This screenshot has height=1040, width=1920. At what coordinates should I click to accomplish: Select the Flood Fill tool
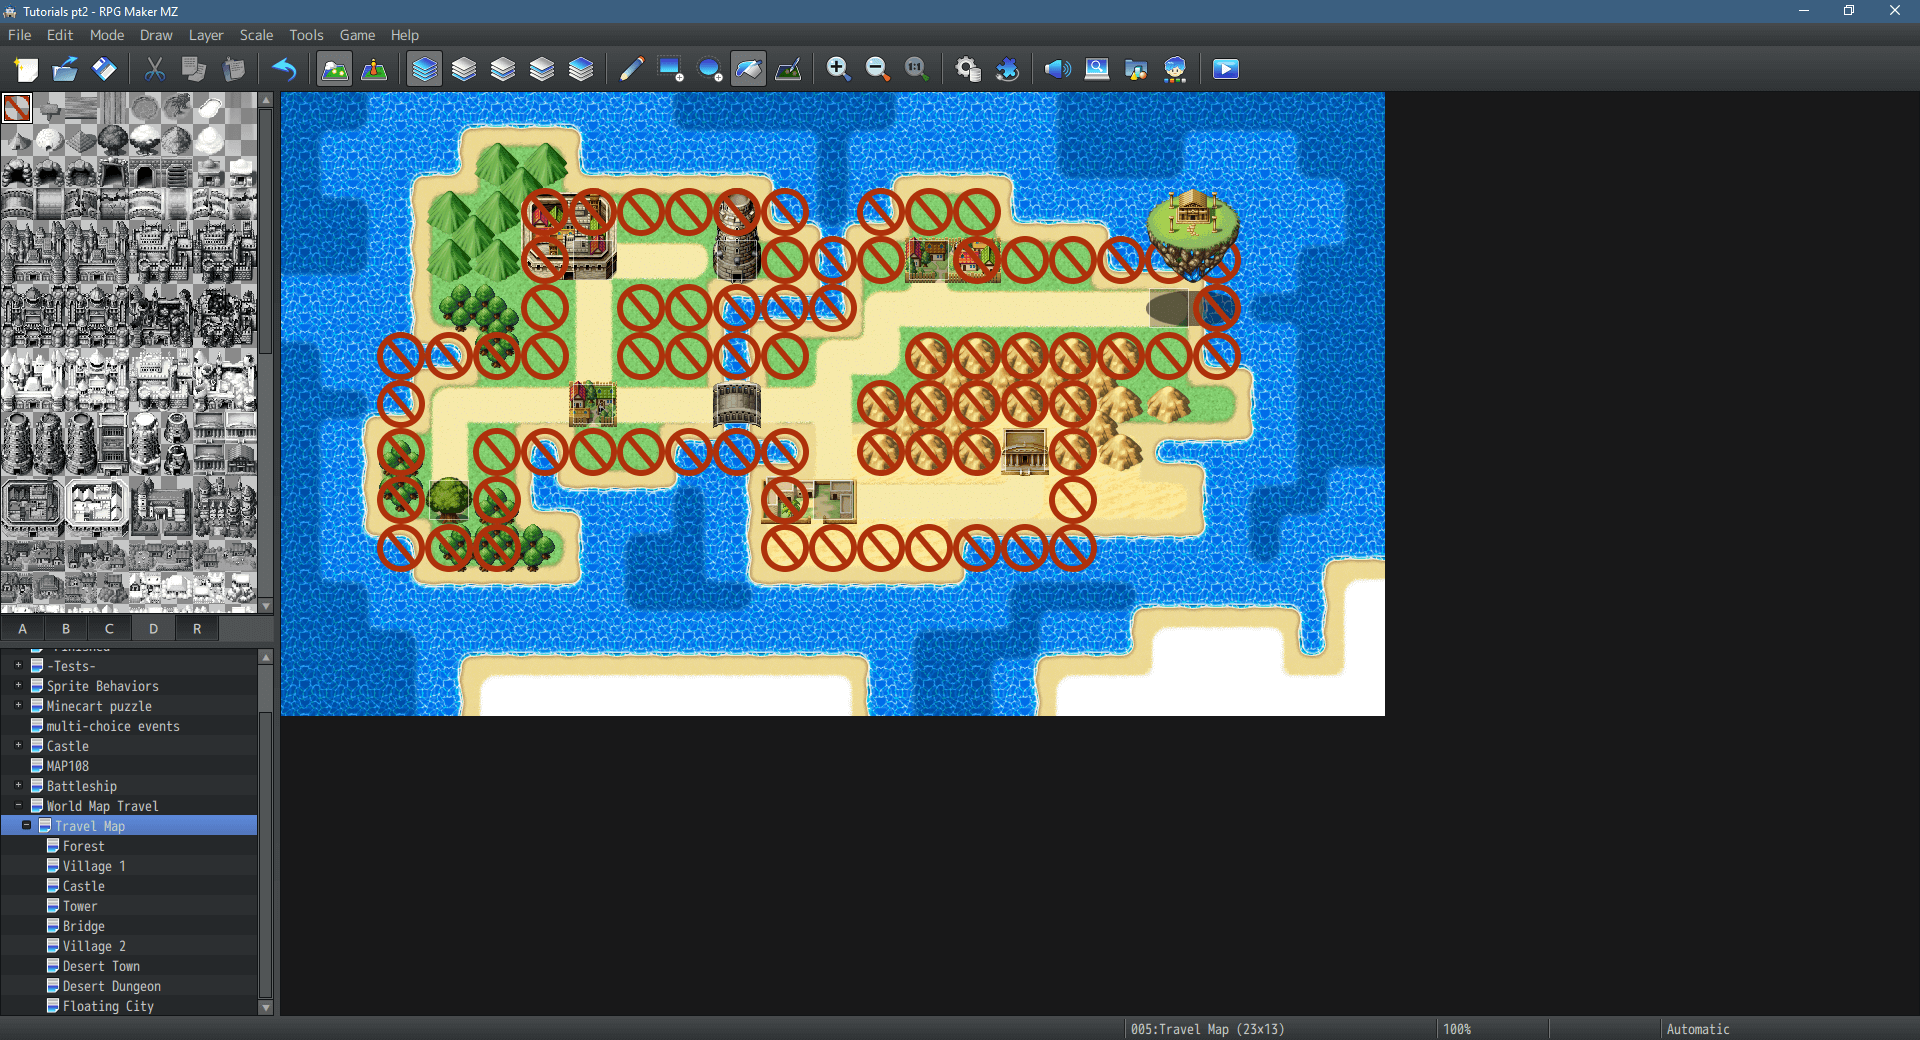[748, 69]
